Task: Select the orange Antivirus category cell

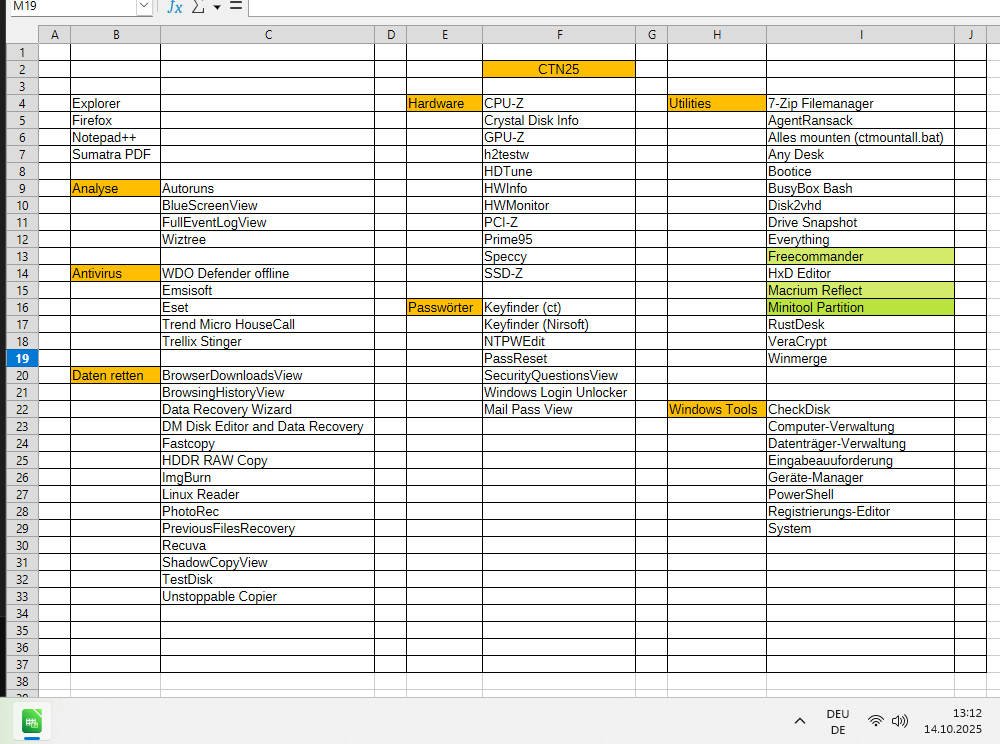Action: coord(115,274)
